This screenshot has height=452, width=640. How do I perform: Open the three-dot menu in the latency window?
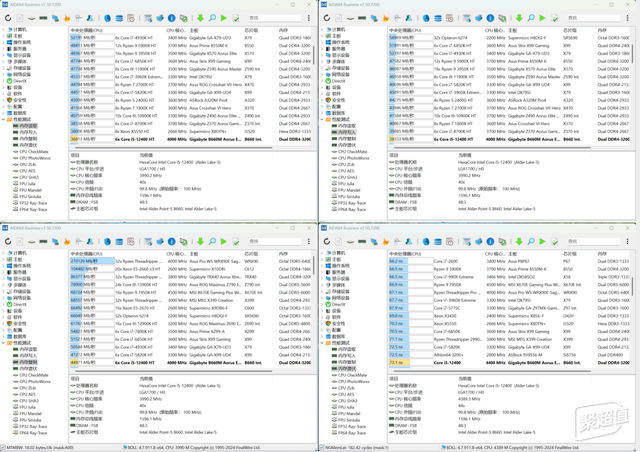click(627, 241)
